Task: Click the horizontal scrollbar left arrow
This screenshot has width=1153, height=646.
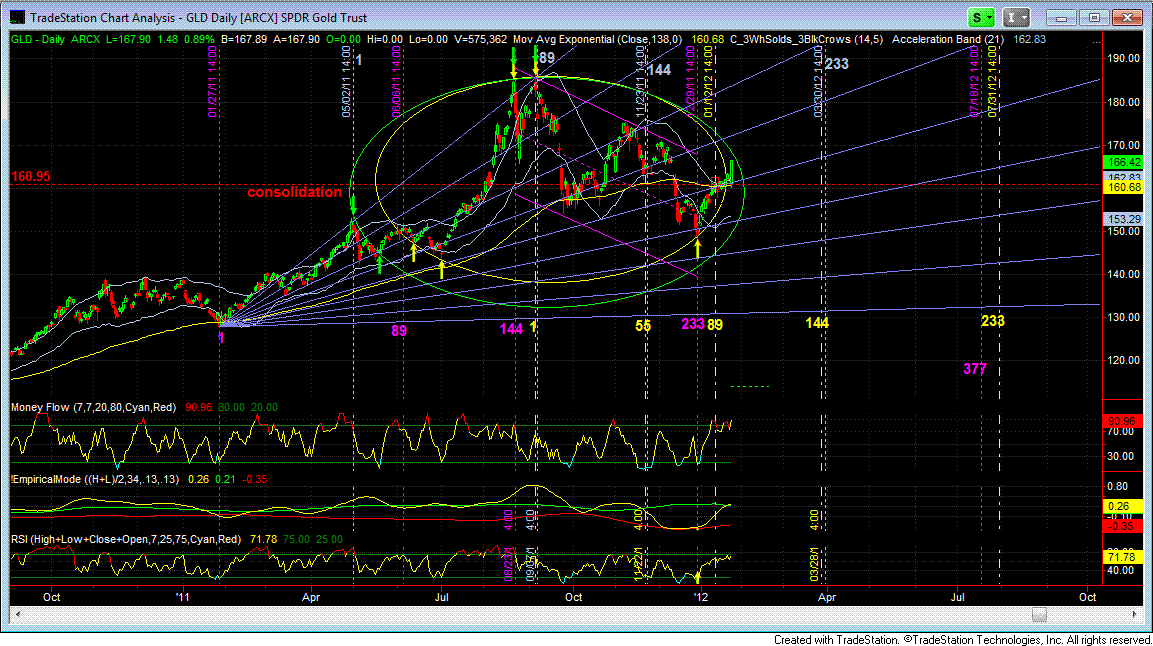Action: point(17,614)
